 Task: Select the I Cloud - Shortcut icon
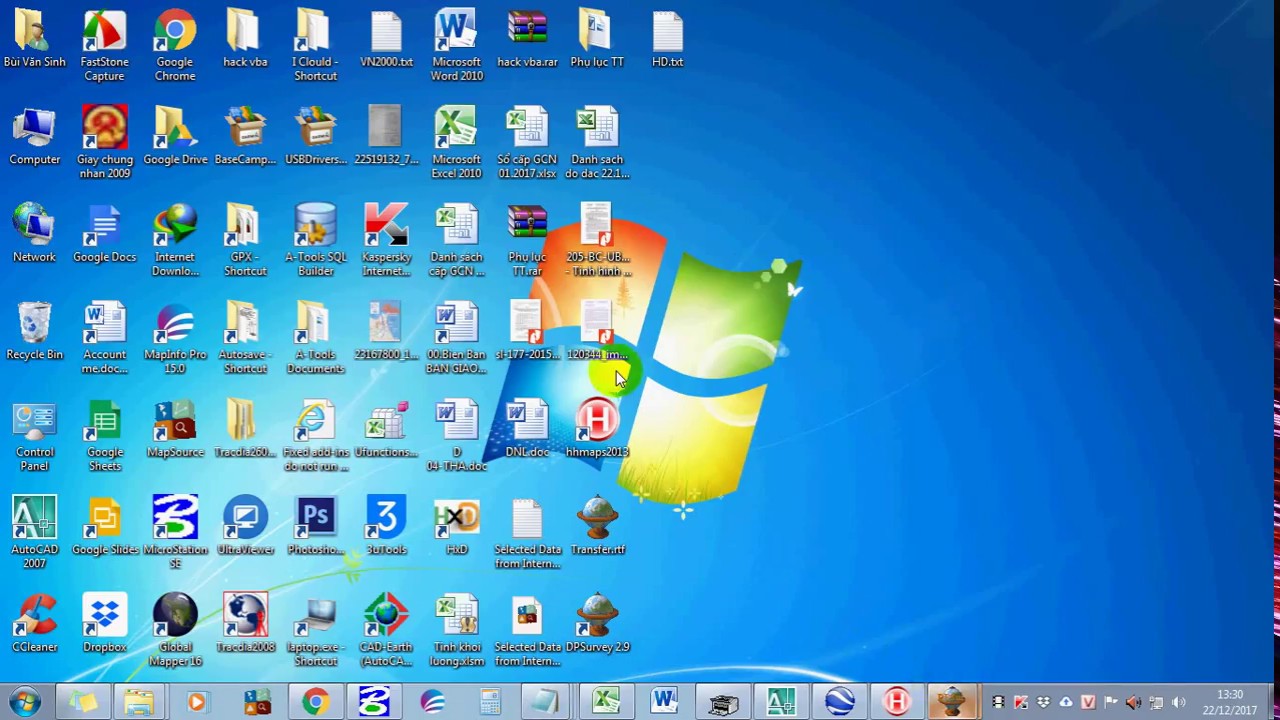pyautogui.click(x=315, y=45)
